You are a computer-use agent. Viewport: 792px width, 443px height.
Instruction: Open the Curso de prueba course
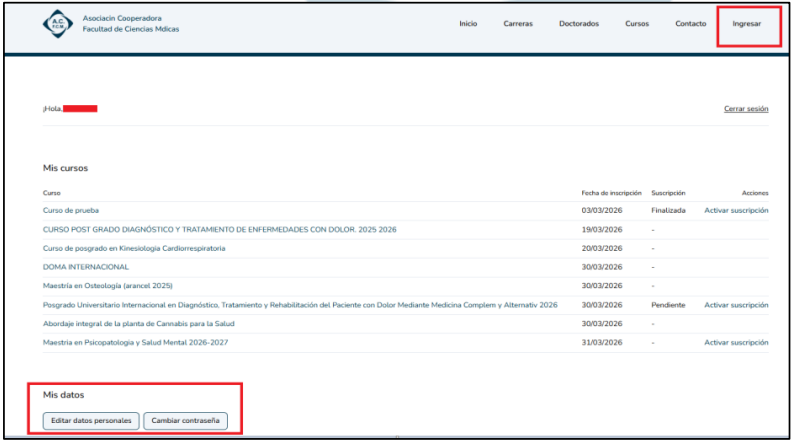click(72, 211)
